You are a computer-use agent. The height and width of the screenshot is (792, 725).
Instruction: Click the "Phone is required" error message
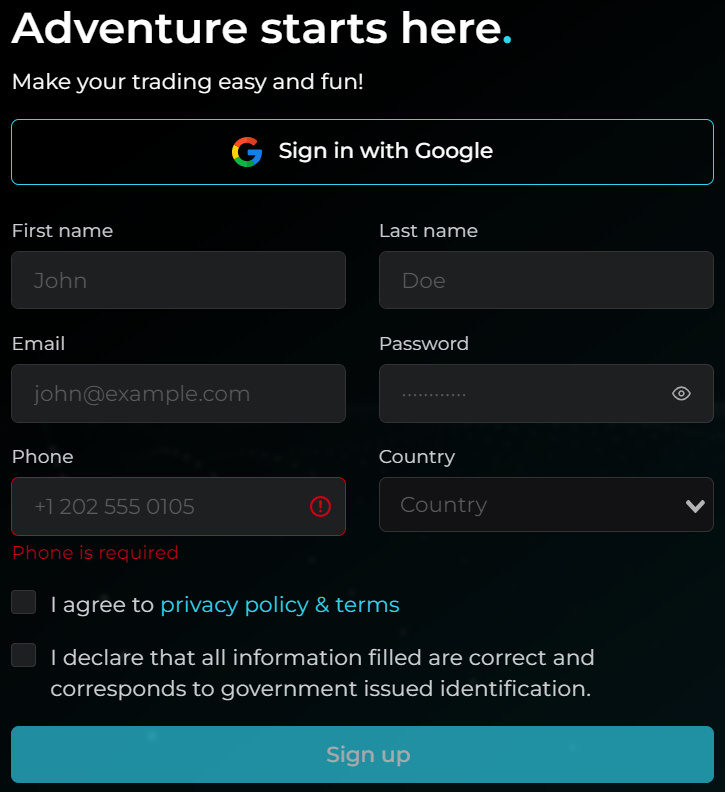click(95, 553)
